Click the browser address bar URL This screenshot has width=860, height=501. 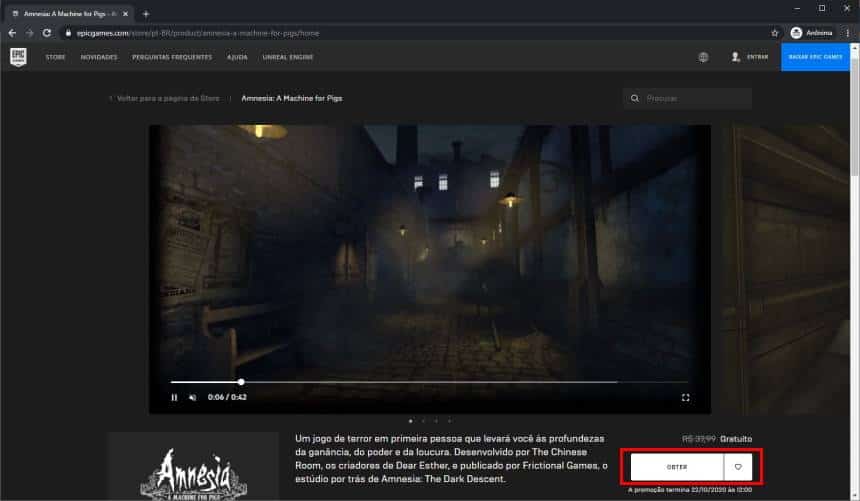click(x=197, y=33)
